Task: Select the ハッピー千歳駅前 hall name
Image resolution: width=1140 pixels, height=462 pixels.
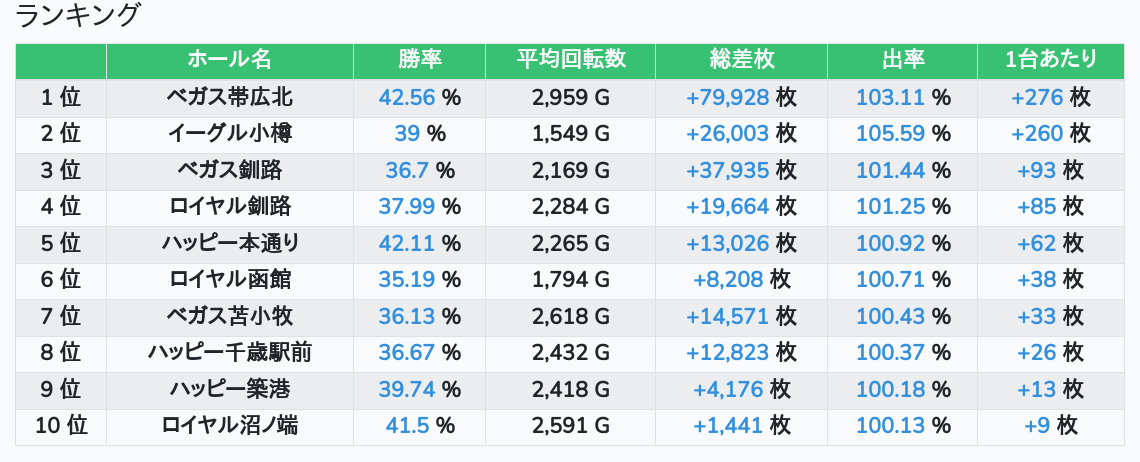Action: click(230, 353)
